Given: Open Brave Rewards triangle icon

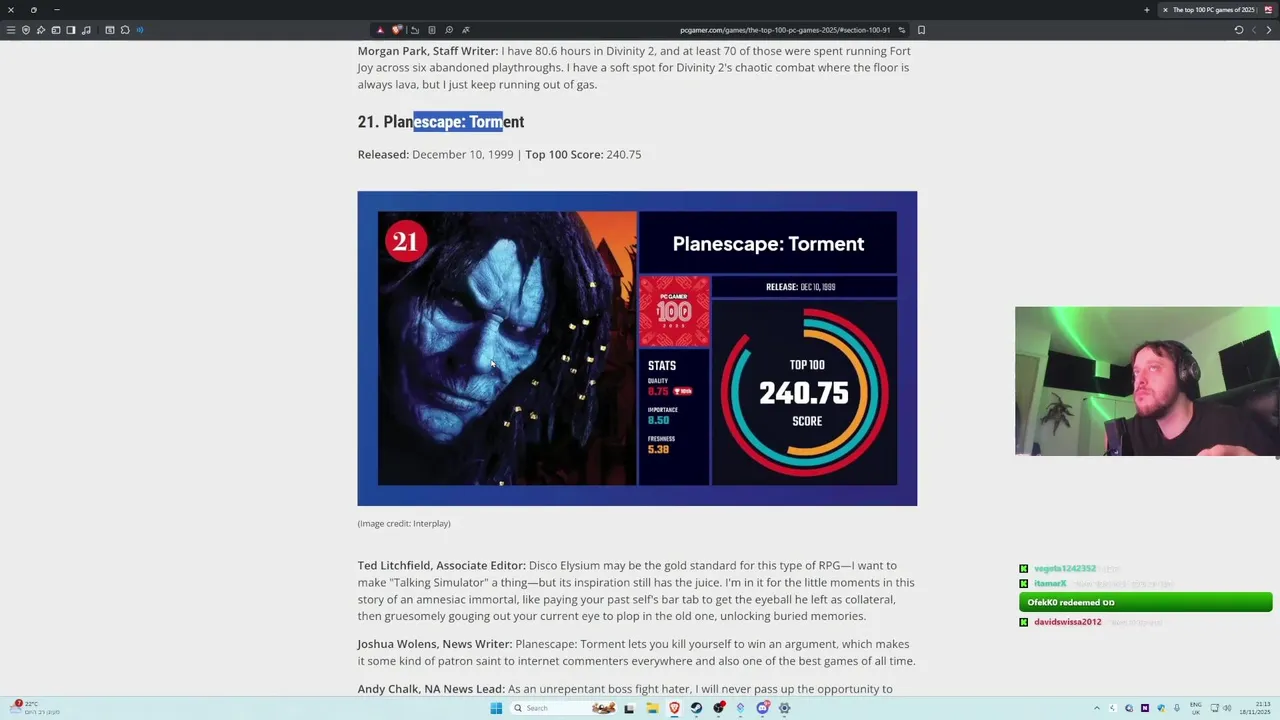Looking at the screenshot, I should (x=380, y=30).
